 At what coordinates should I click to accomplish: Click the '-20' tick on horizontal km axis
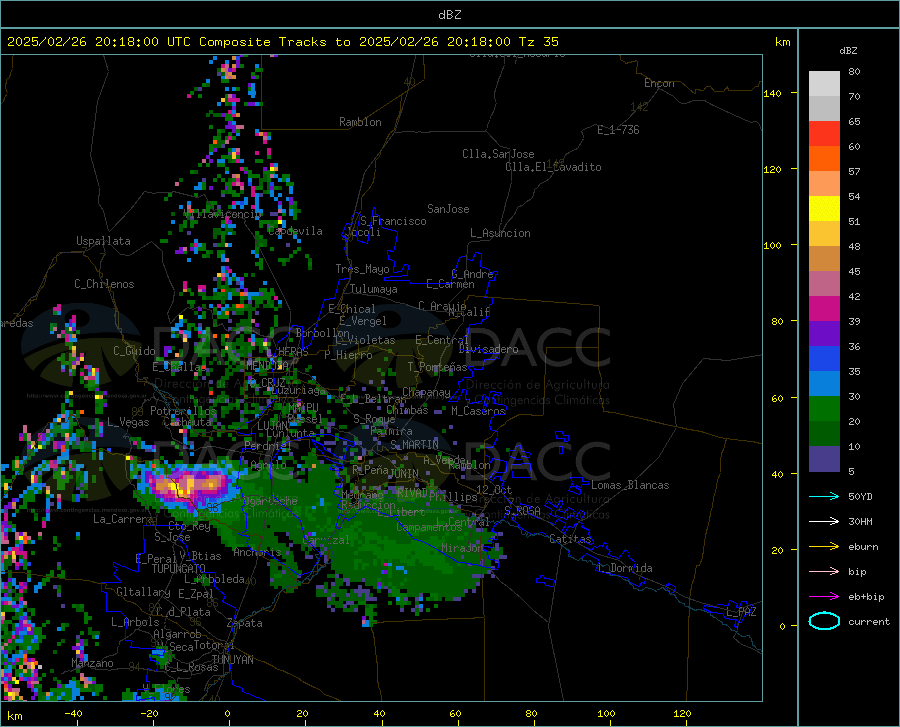[149, 714]
